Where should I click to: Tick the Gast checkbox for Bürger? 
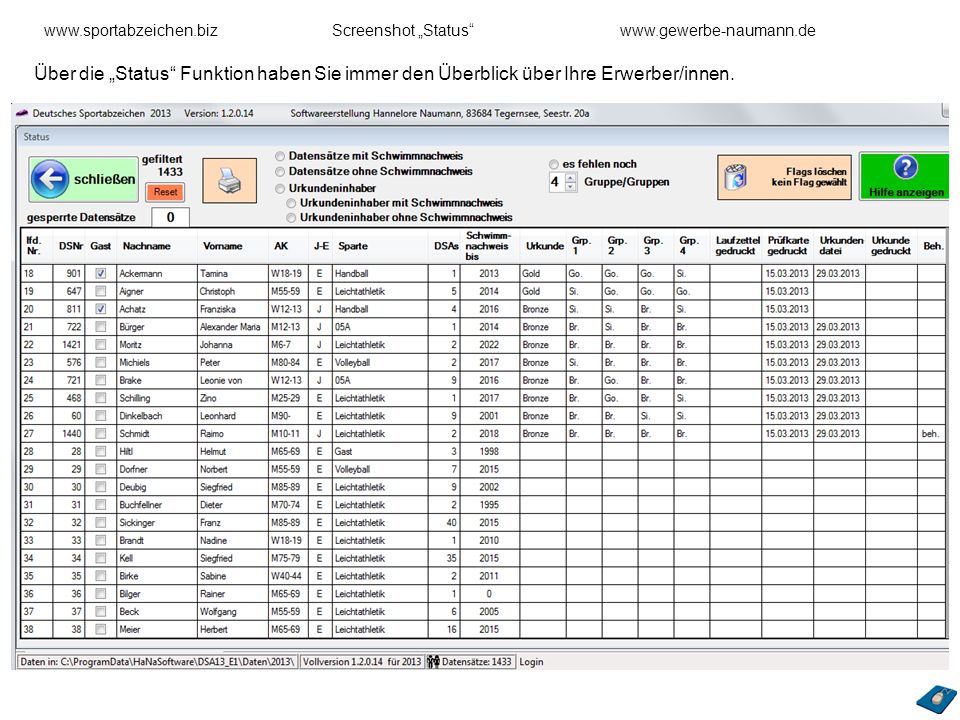pos(100,327)
